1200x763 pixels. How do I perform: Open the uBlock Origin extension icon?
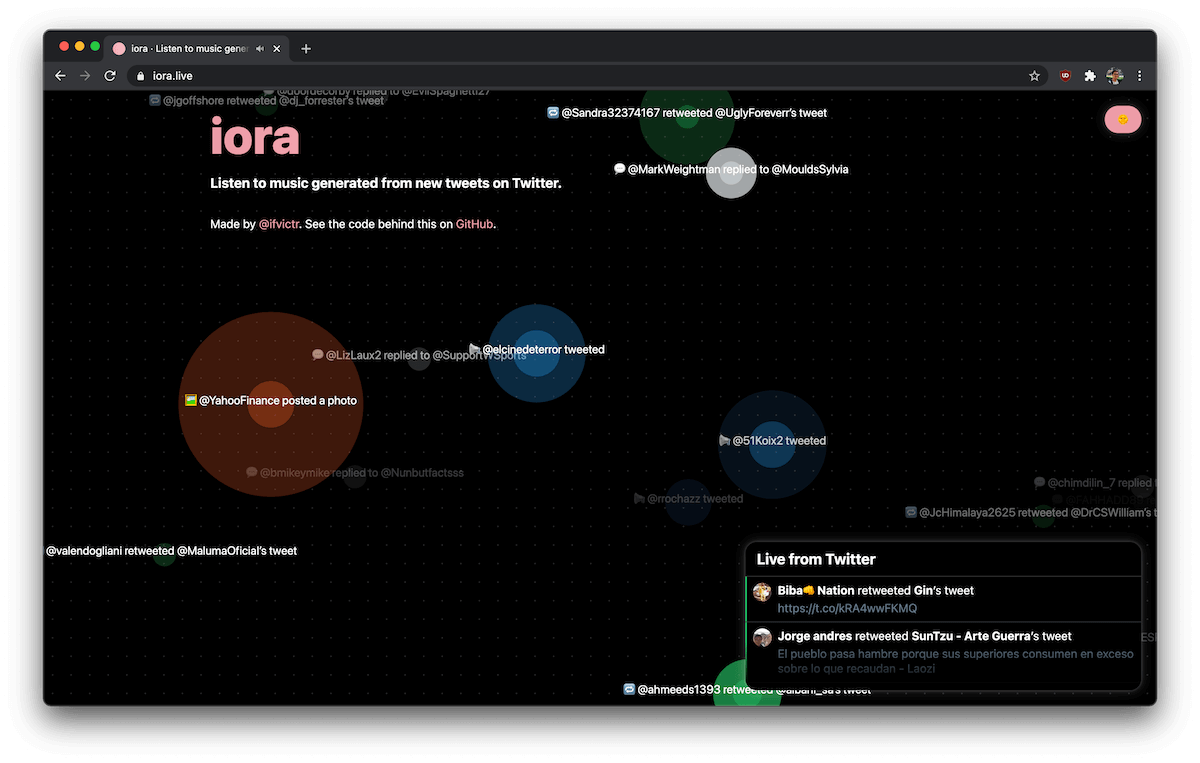(x=1065, y=76)
